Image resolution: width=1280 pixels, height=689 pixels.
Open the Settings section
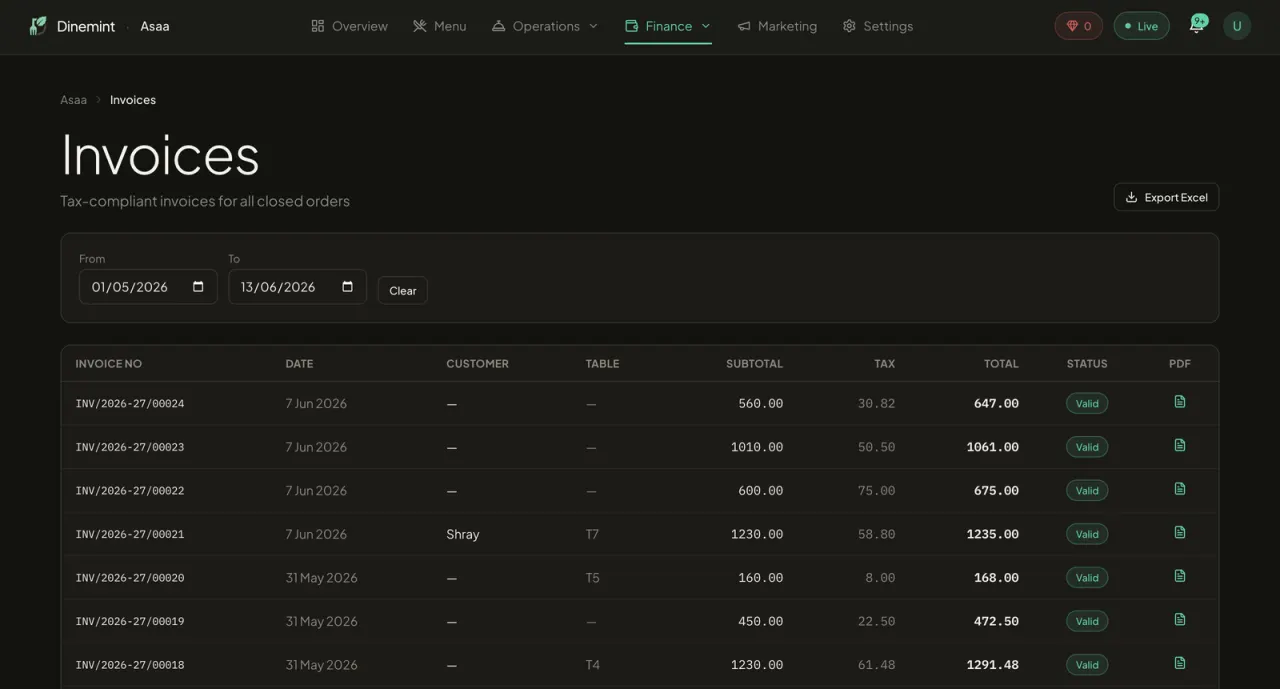[878, 26]
